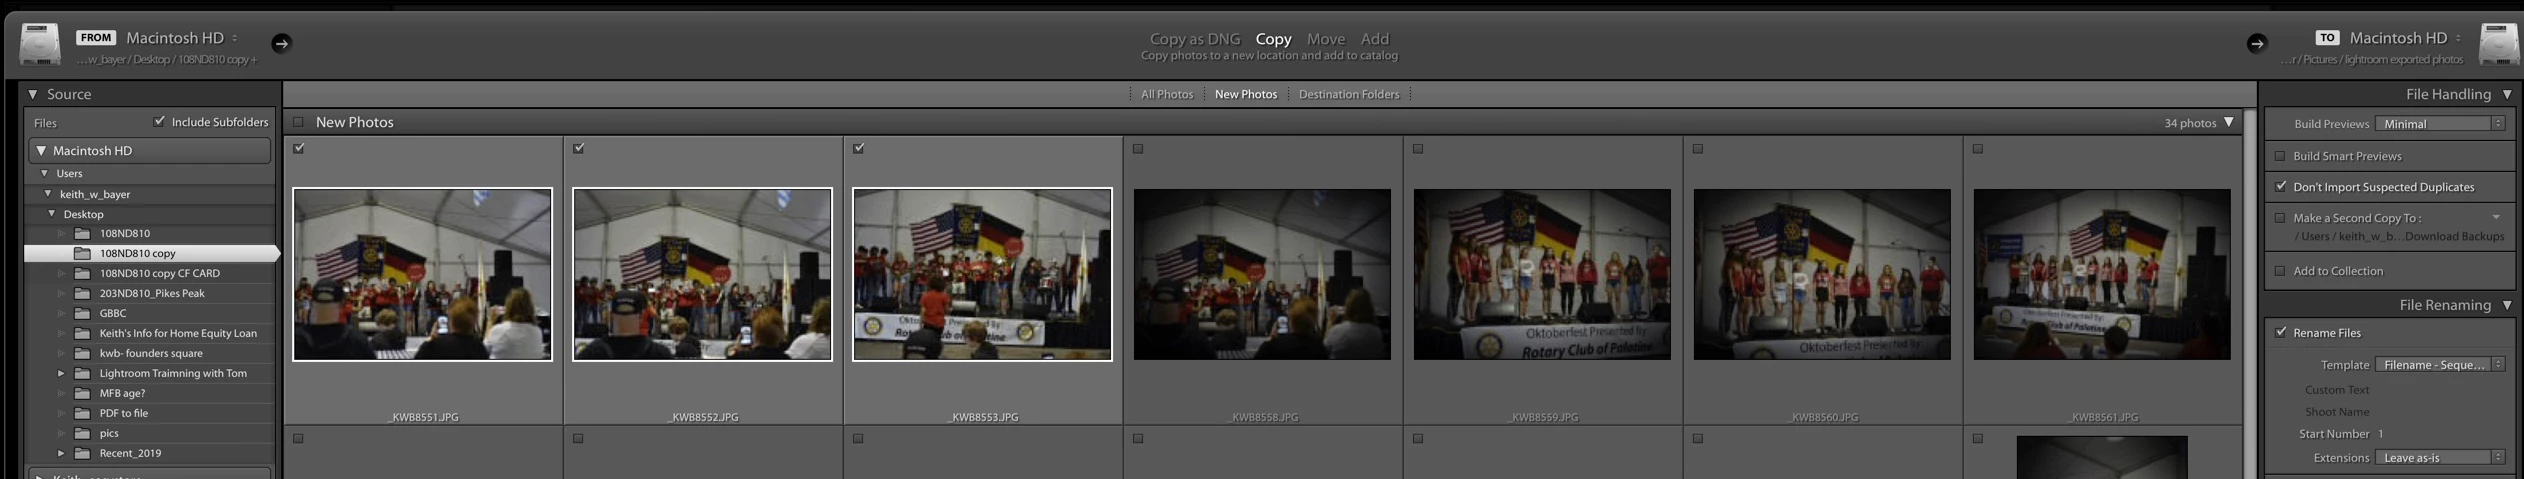Image resolution: width=2524 pixels, height=479 pixels.
Task: Check photo _KWB8558.JPG for import
Action: [x=1138, y=149]
